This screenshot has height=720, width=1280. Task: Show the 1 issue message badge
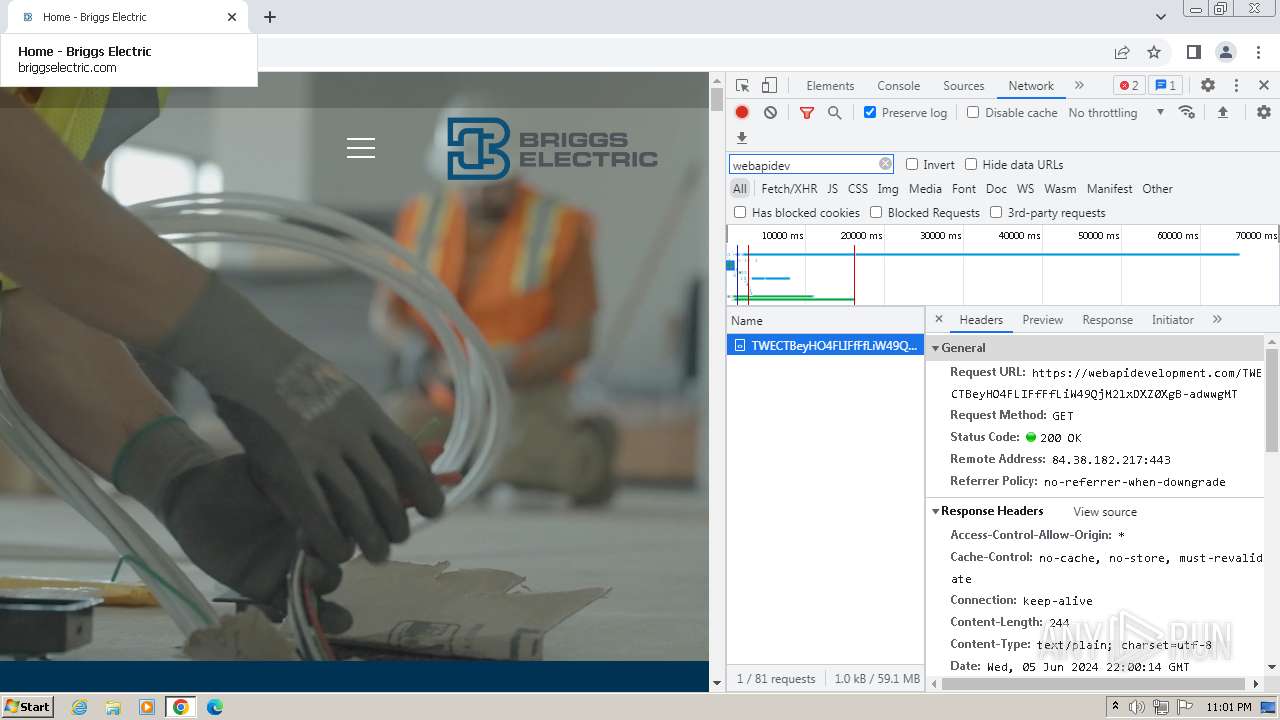1164,86
